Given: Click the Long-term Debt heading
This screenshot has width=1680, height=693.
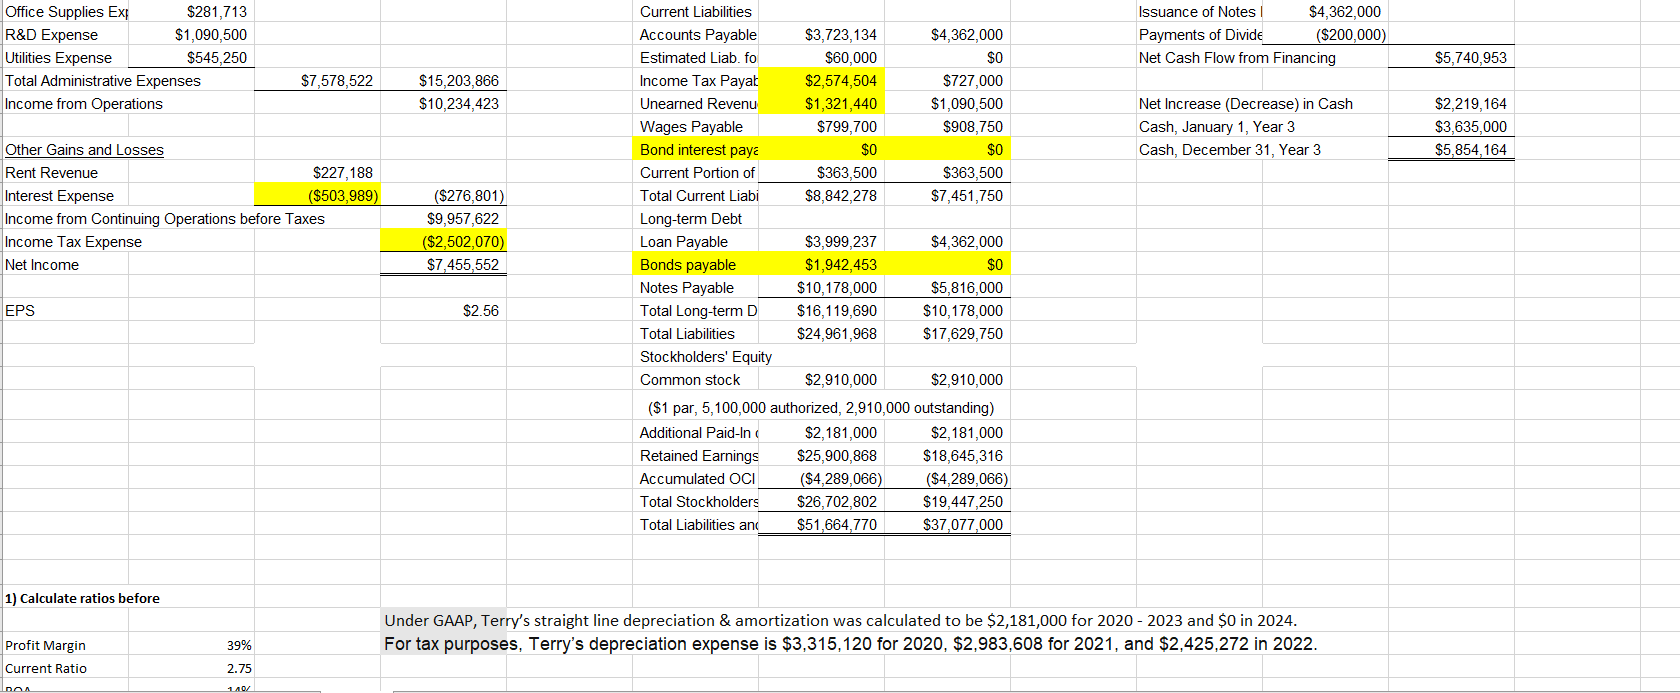Looking at the screenshot, I should [691, 219].
